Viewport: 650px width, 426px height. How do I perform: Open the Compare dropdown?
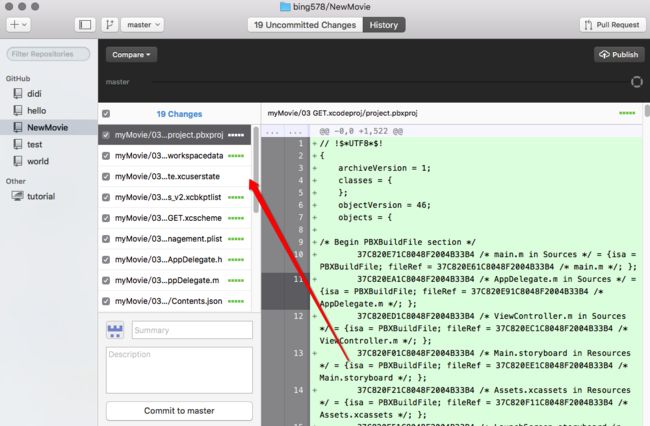click(131, 55)
